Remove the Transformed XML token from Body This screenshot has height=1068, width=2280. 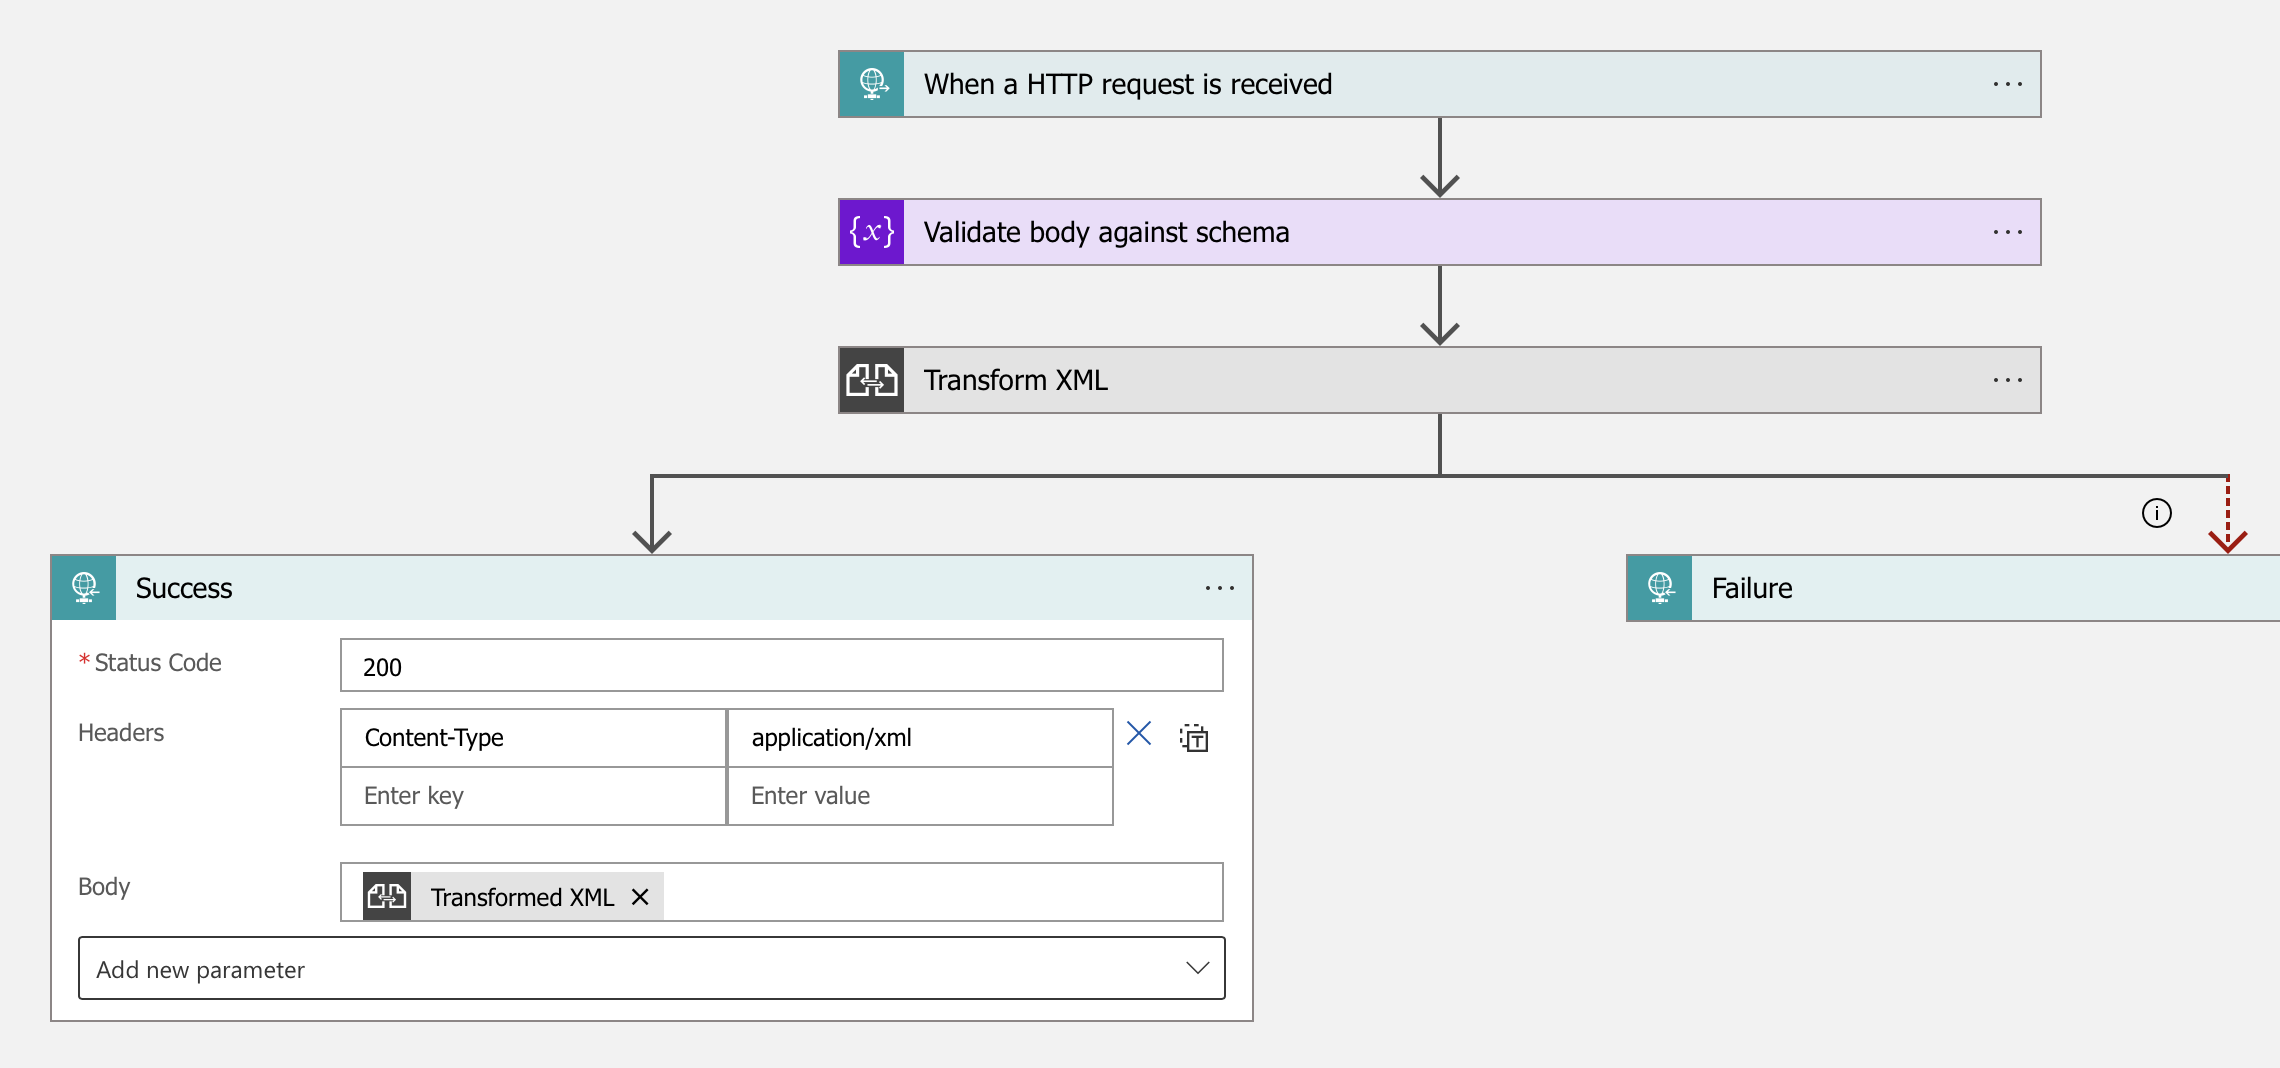coord(640,897)
